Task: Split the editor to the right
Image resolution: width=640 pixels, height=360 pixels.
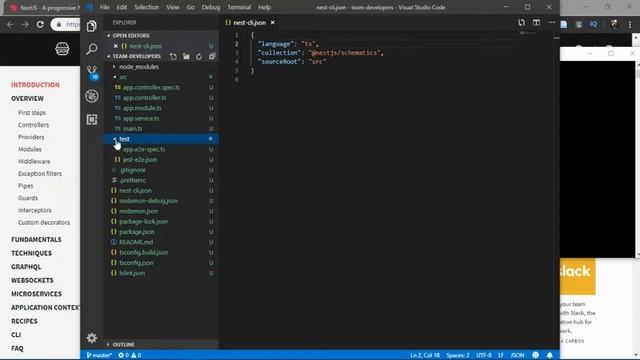Action: point(536,22)
